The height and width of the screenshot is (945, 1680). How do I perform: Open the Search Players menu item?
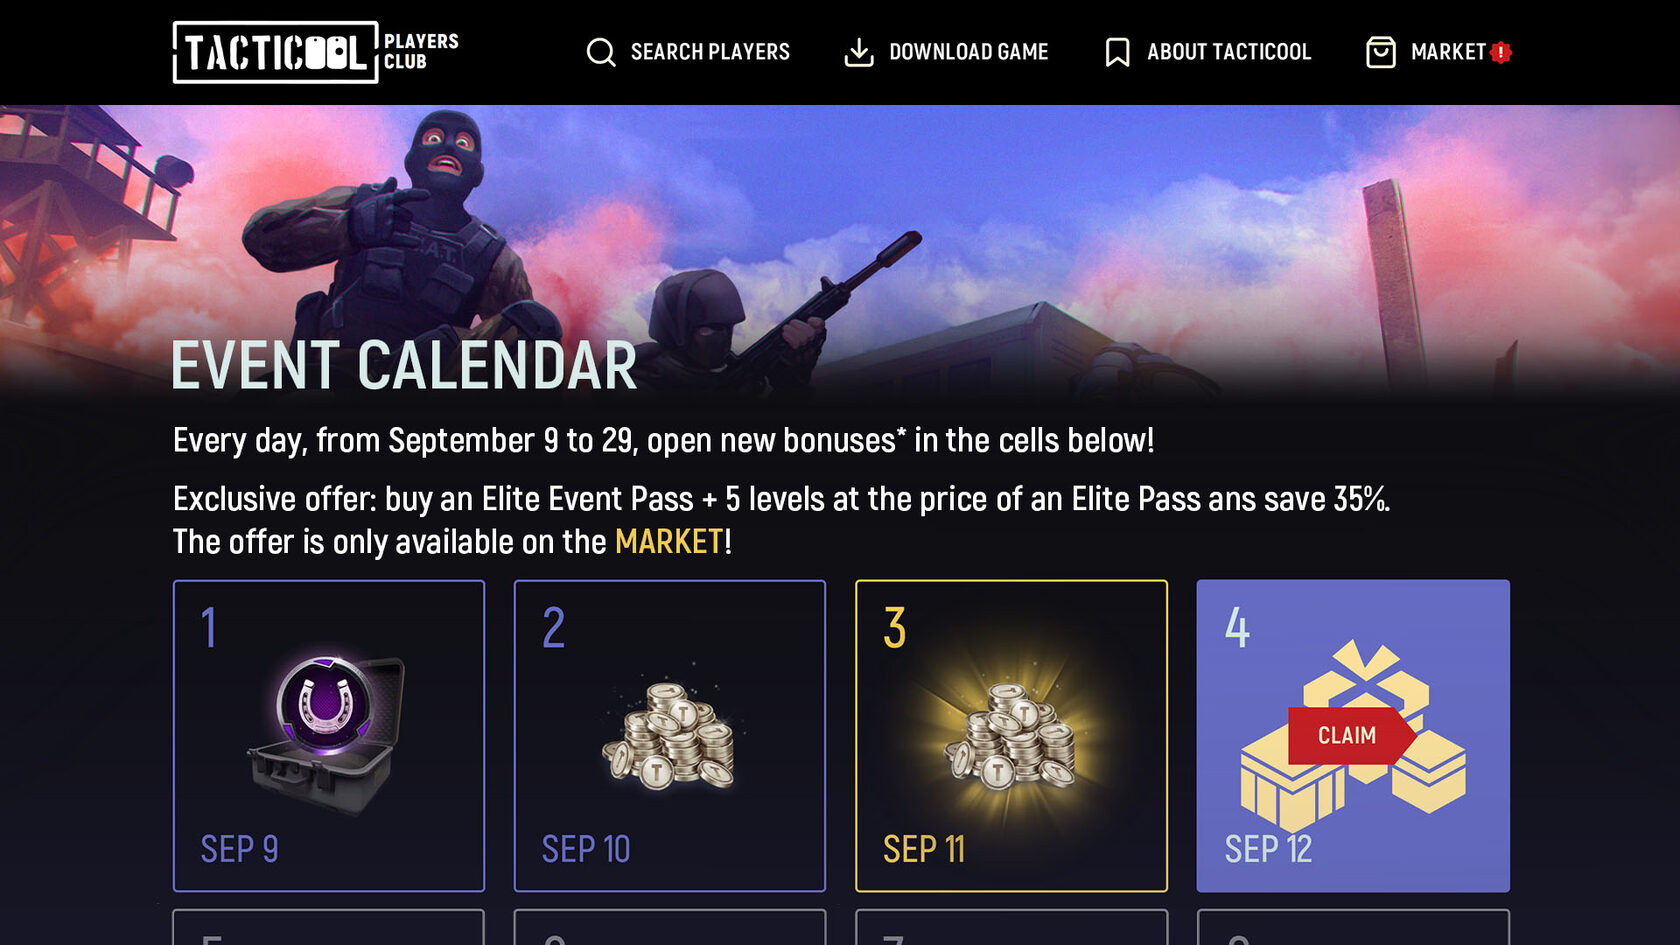710,52
